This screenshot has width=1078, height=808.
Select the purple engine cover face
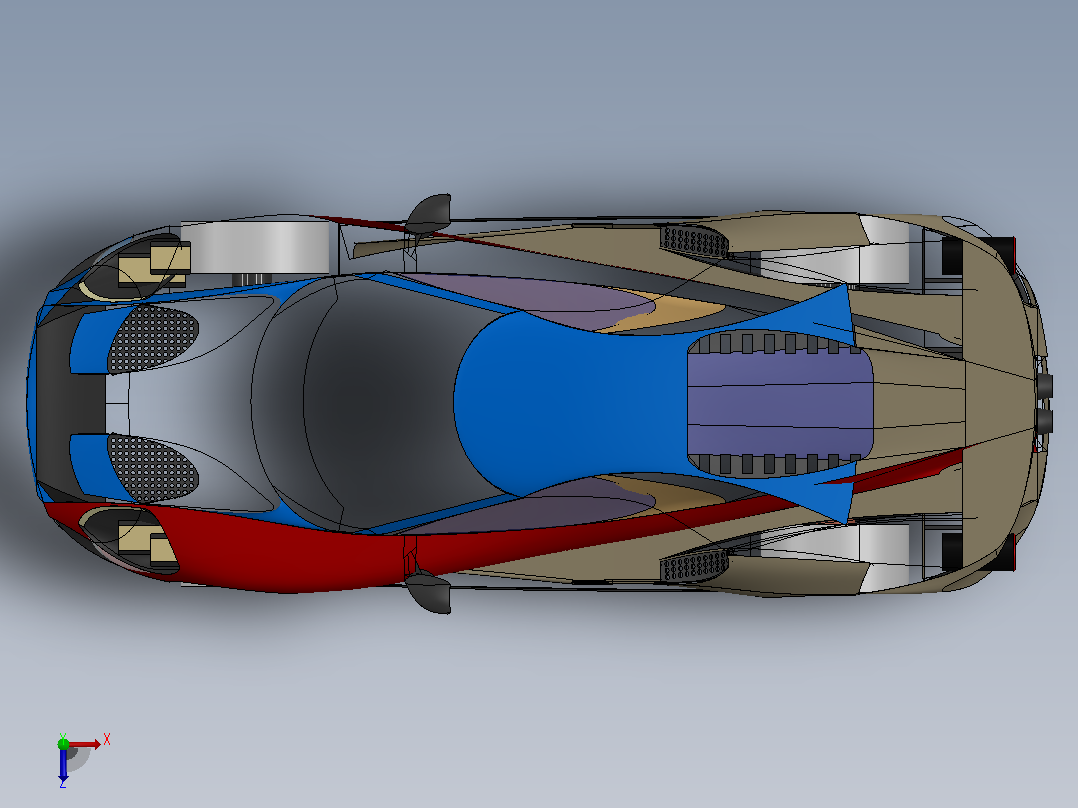click(x=780, y=404)
